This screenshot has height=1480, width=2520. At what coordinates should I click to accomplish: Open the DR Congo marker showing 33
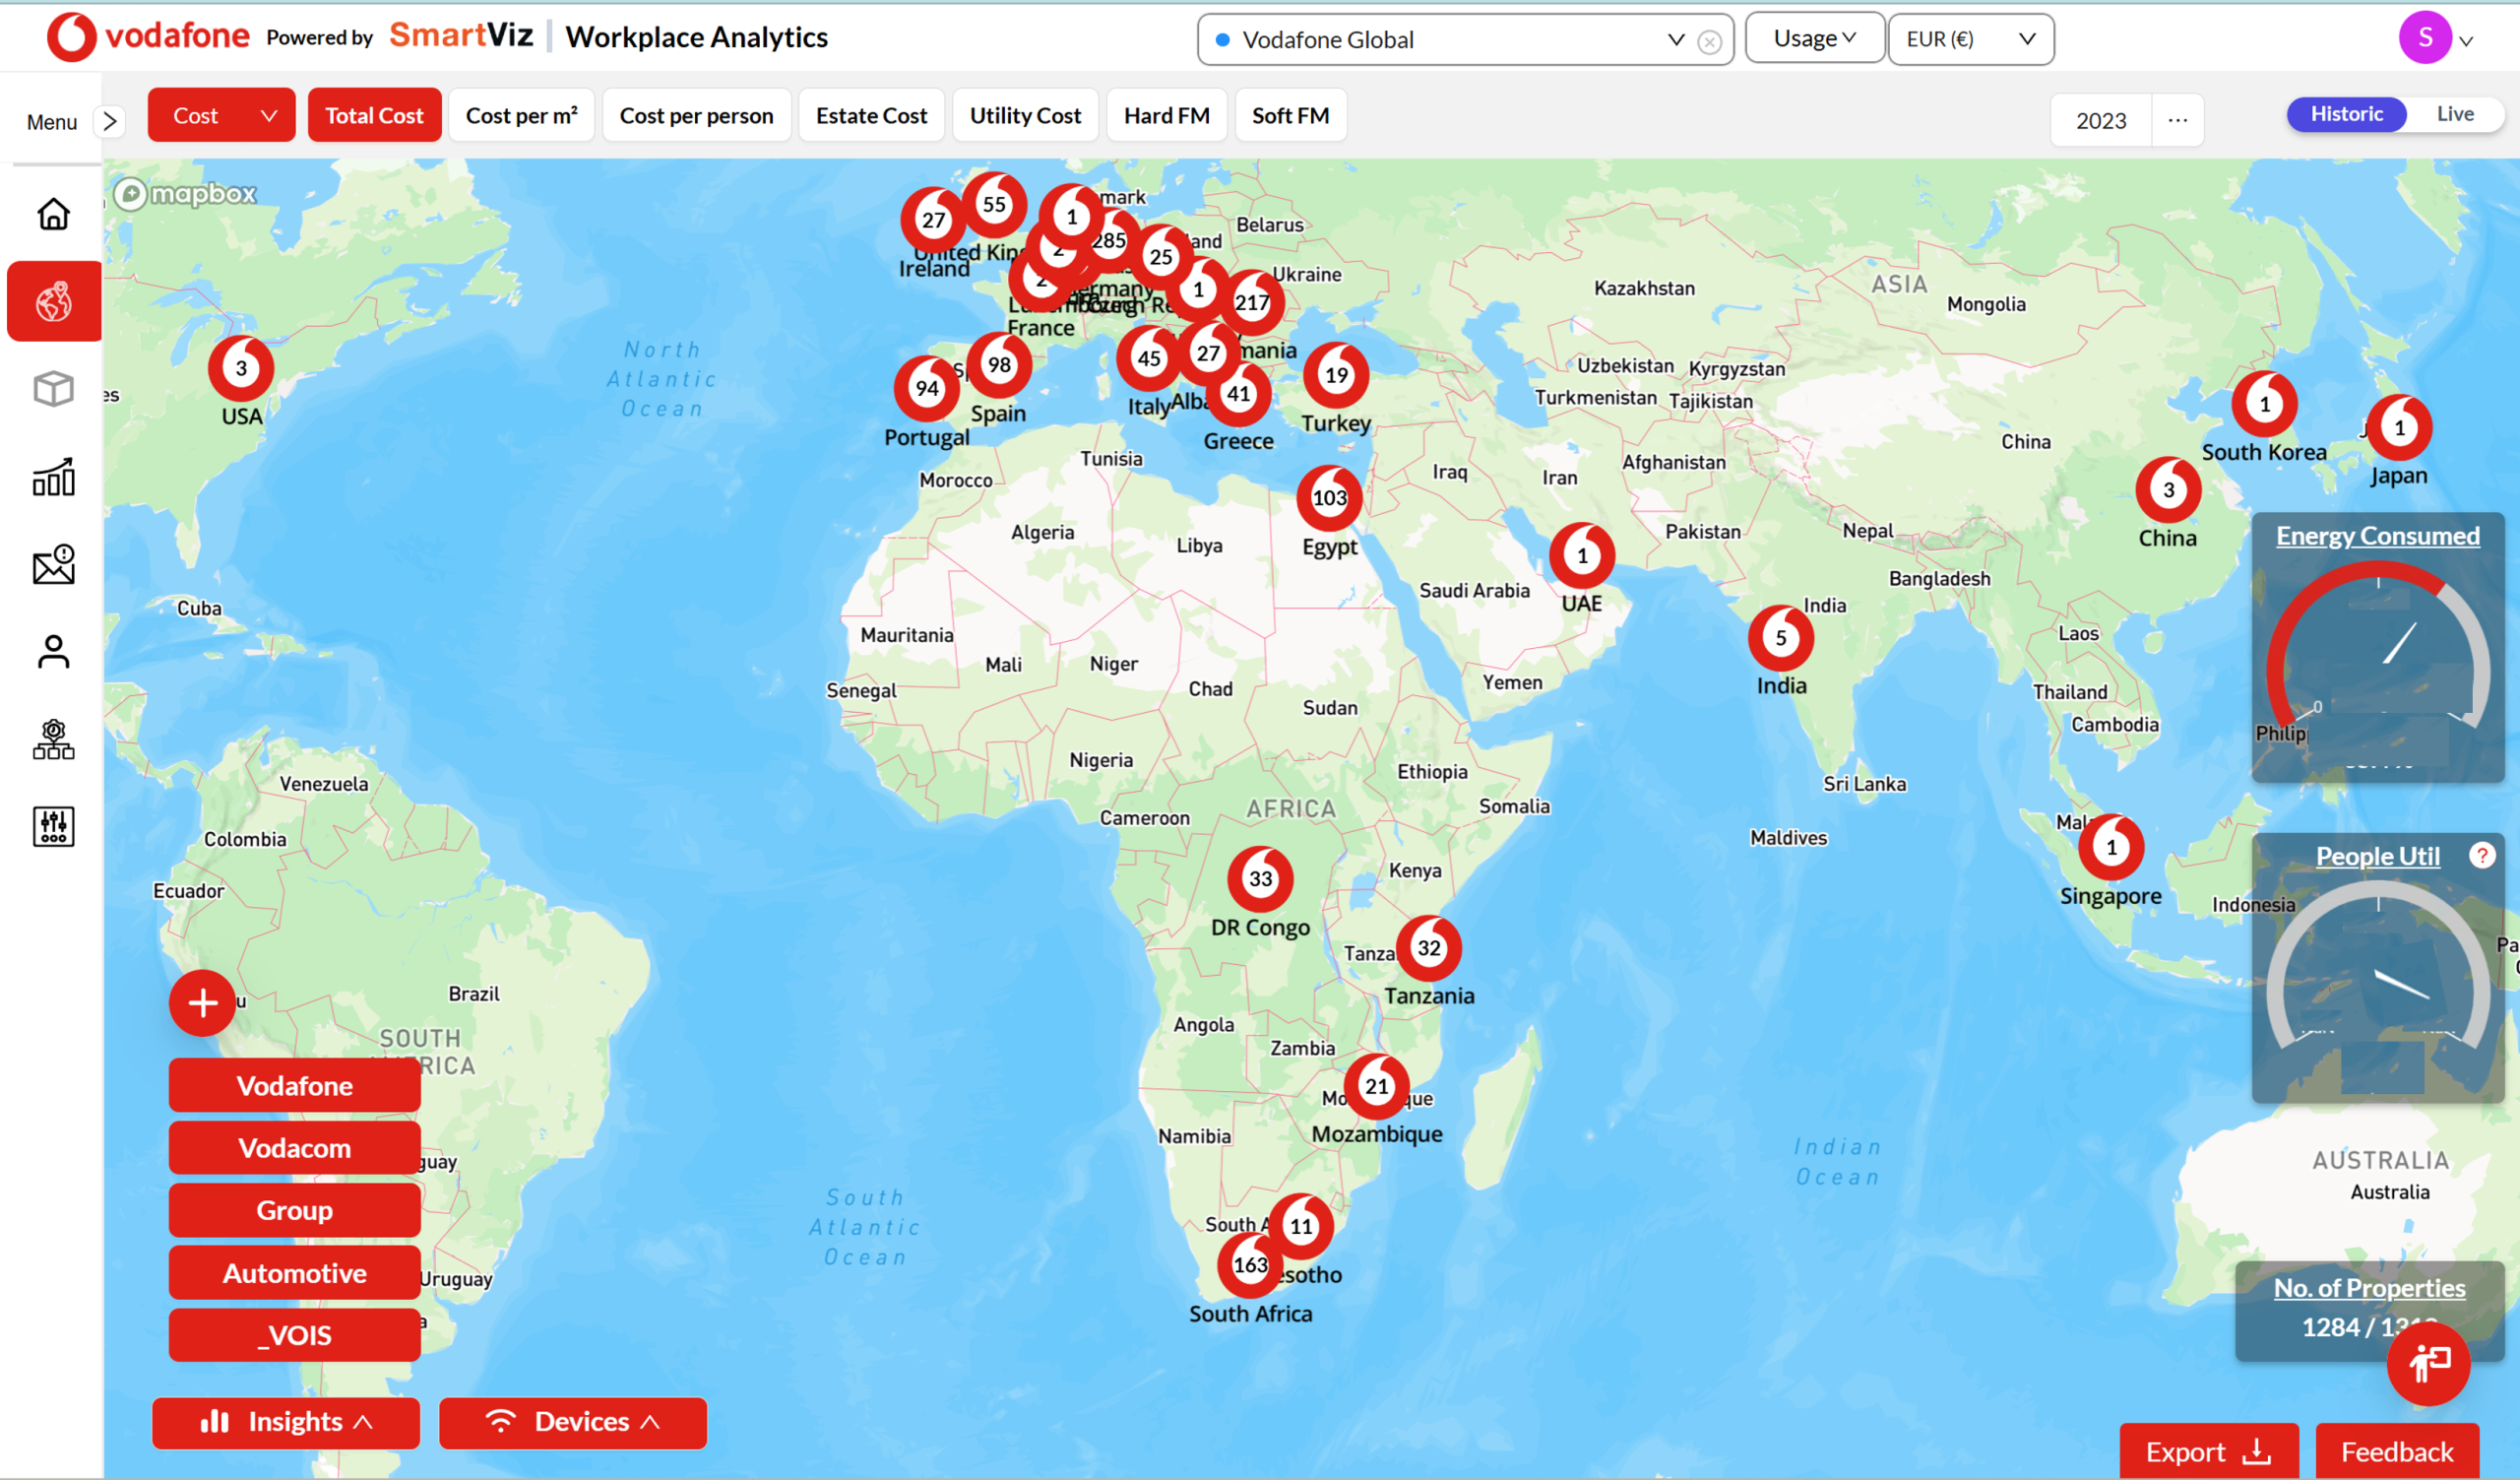(1261, 878)
